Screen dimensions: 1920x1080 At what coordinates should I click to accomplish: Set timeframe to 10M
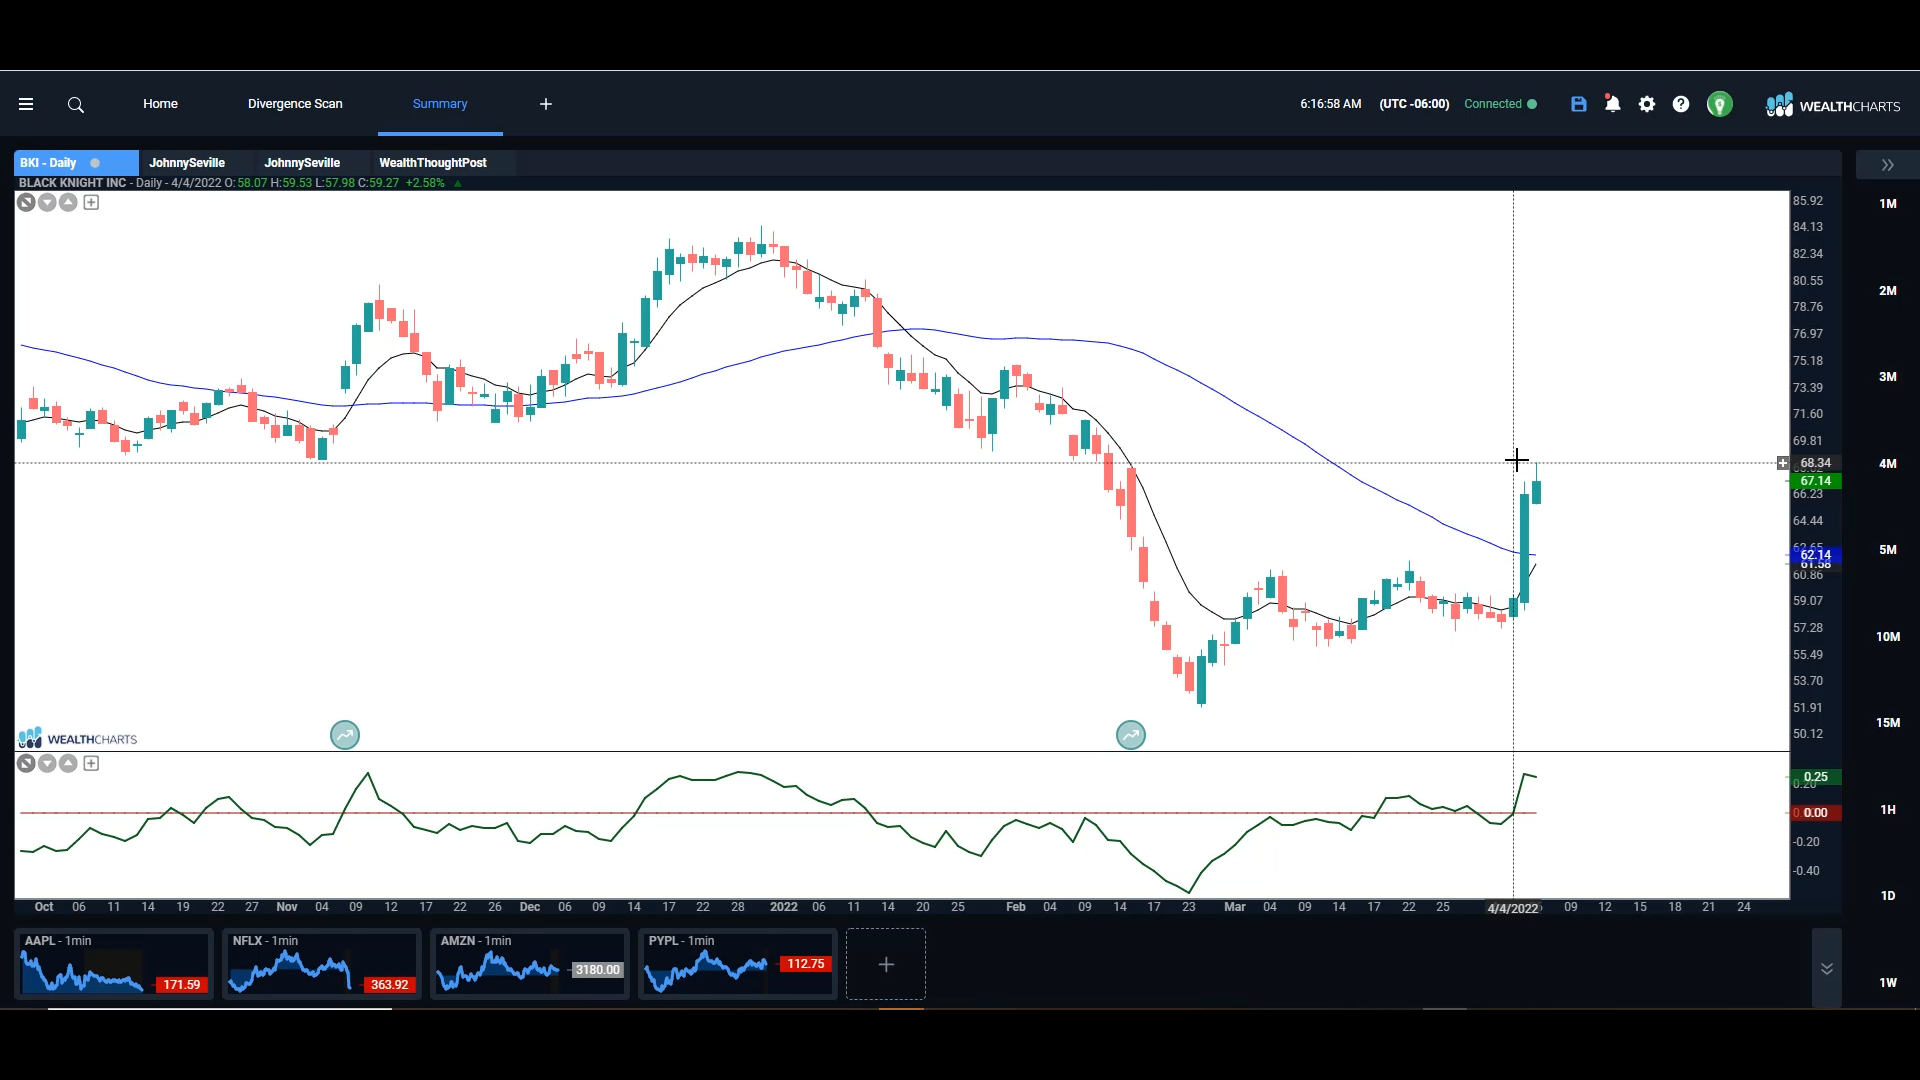(x=1888, y=637)
